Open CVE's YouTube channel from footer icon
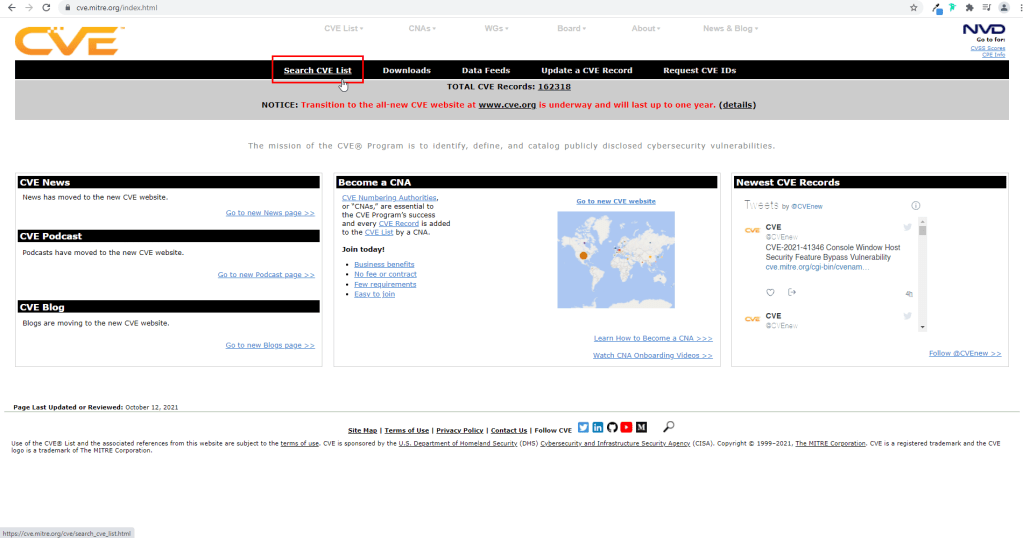This screenshot has width=1023, height=538. 627,428
